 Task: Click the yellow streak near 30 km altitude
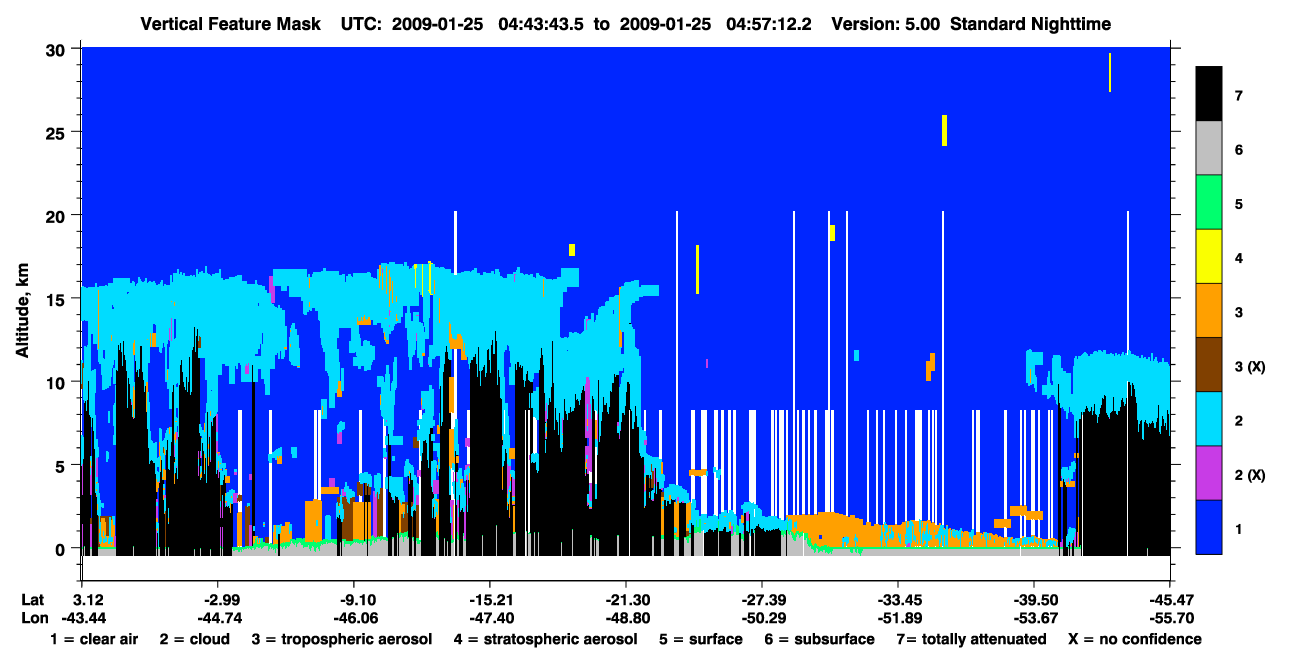pos(1109,72)
